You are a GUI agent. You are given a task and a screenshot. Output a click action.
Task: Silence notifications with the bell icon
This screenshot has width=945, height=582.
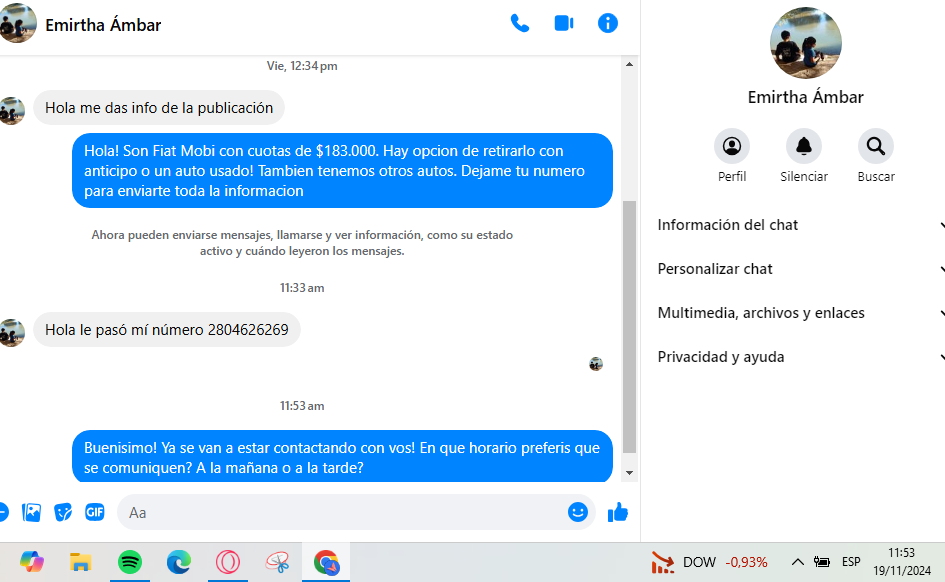[x=804, y=147]
